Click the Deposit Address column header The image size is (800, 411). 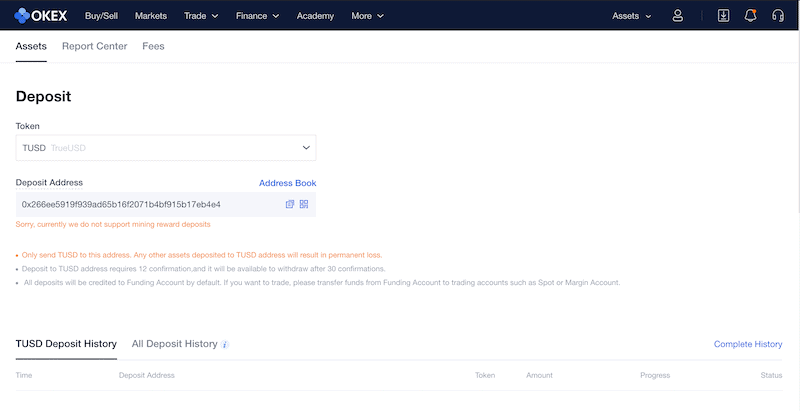pos(147,375)
